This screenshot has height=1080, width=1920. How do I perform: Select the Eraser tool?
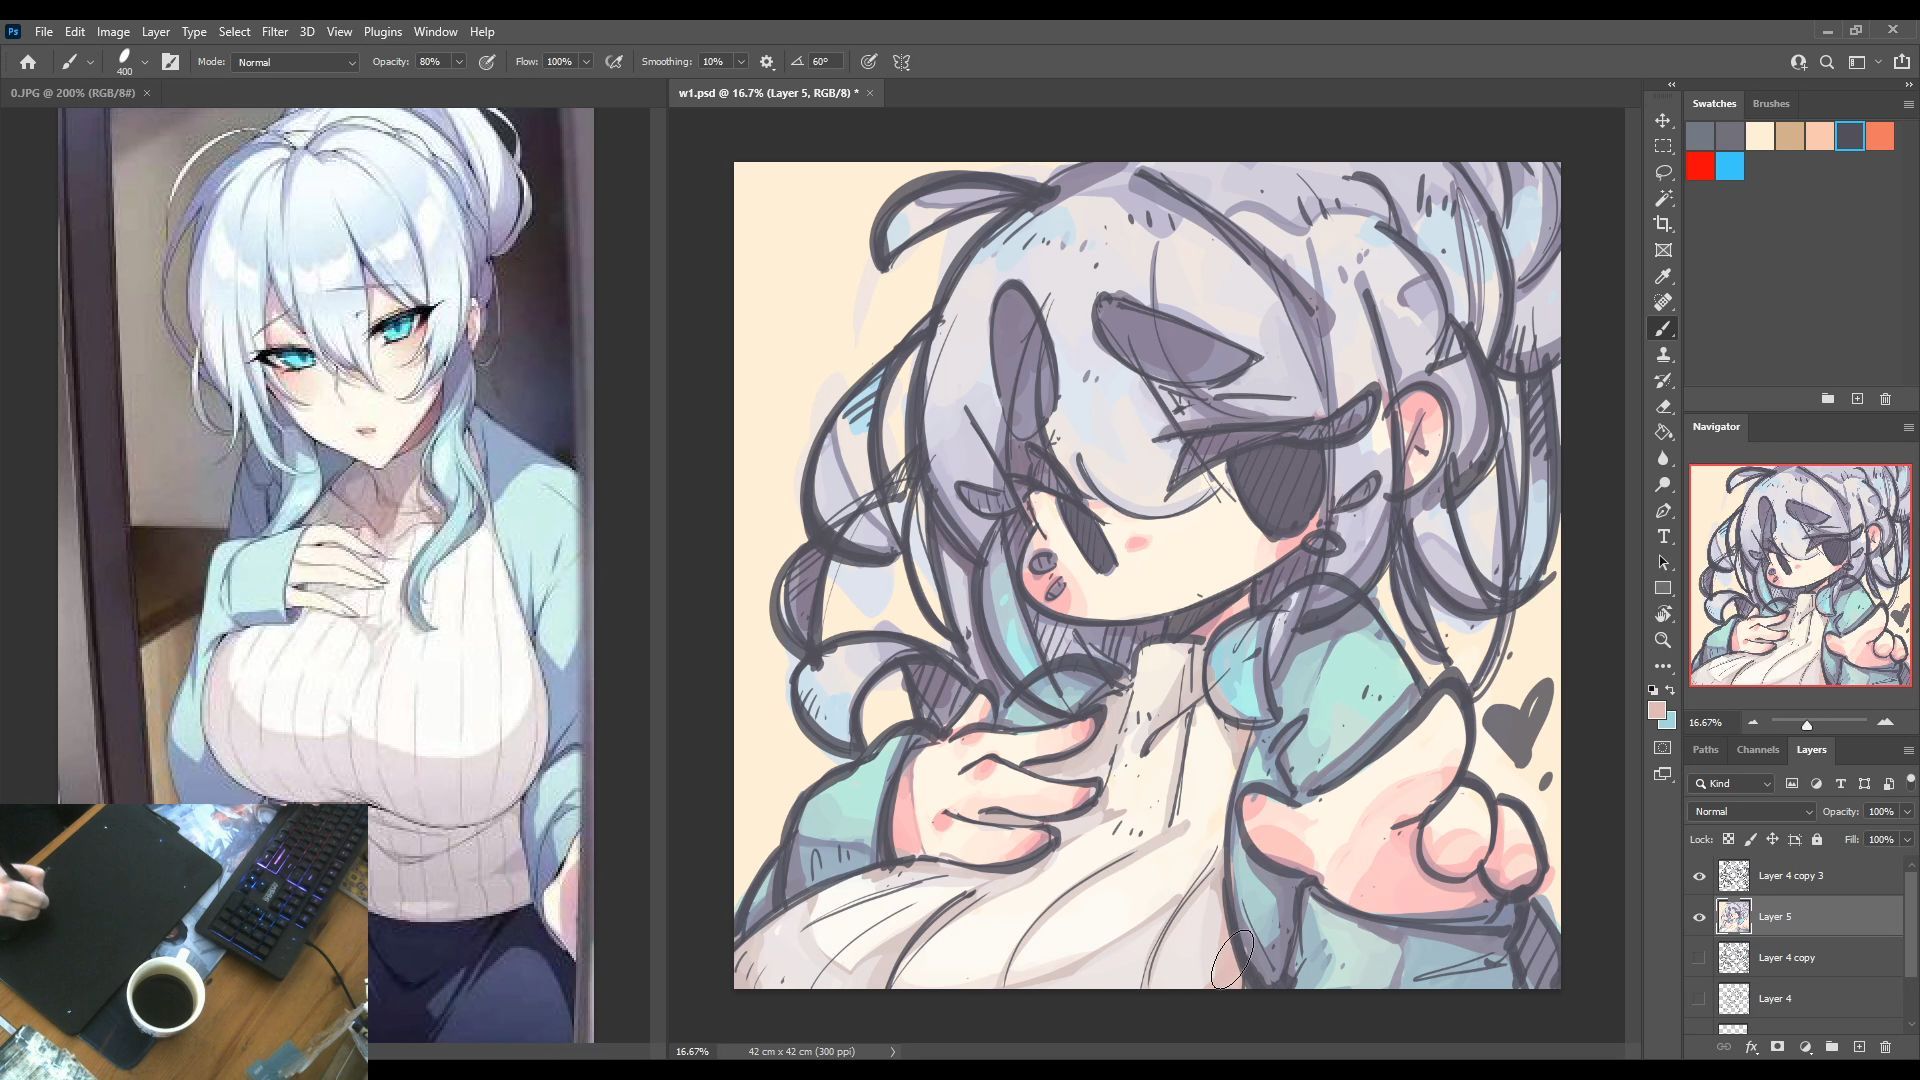point(1663,406)
